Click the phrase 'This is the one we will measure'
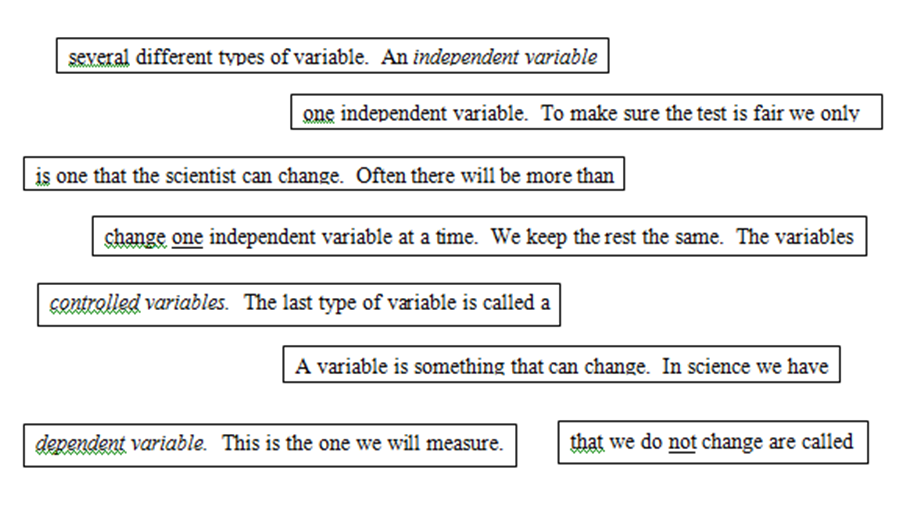 click(x=363, y=443)
